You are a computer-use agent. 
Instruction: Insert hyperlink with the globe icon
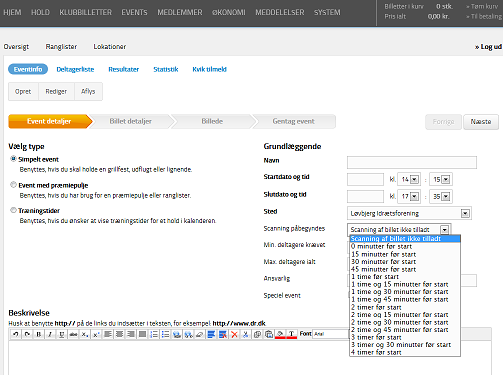click(x=177, y=334)
